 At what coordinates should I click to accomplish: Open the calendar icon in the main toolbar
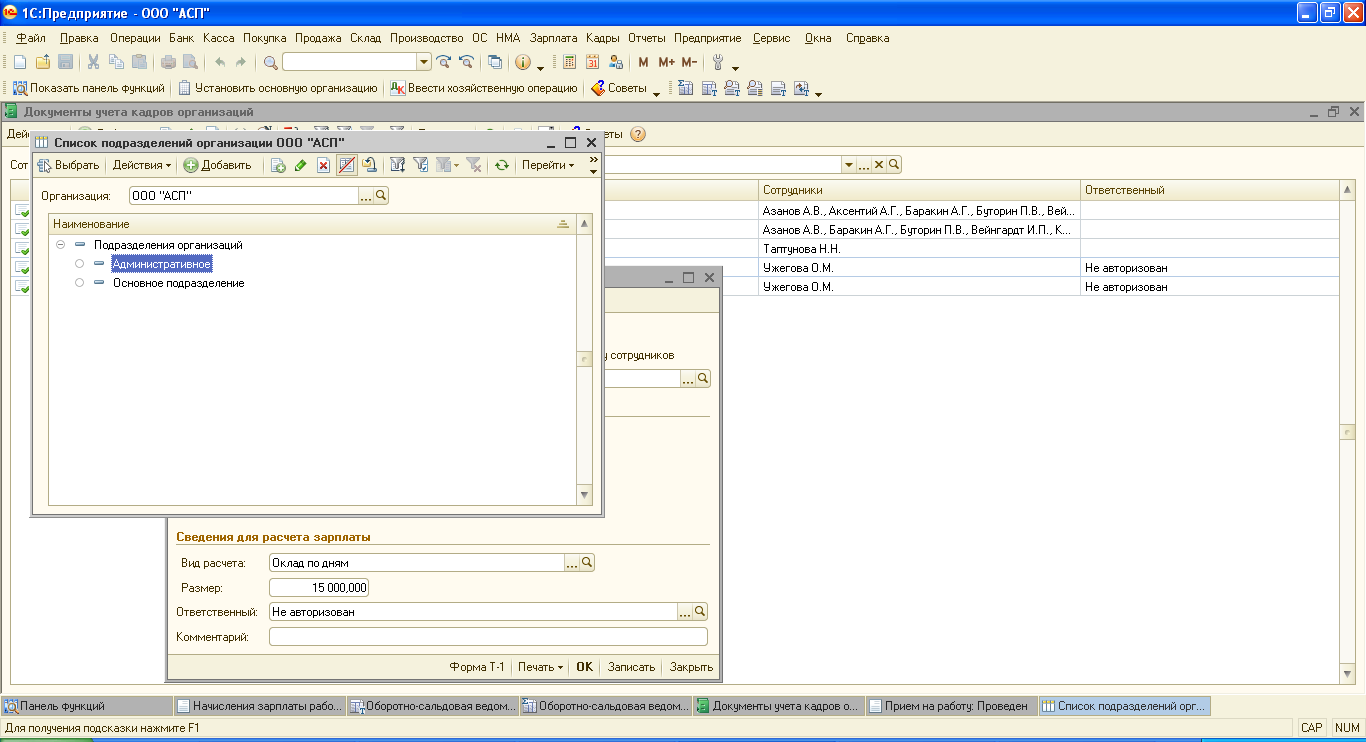(x=592, y=62)
